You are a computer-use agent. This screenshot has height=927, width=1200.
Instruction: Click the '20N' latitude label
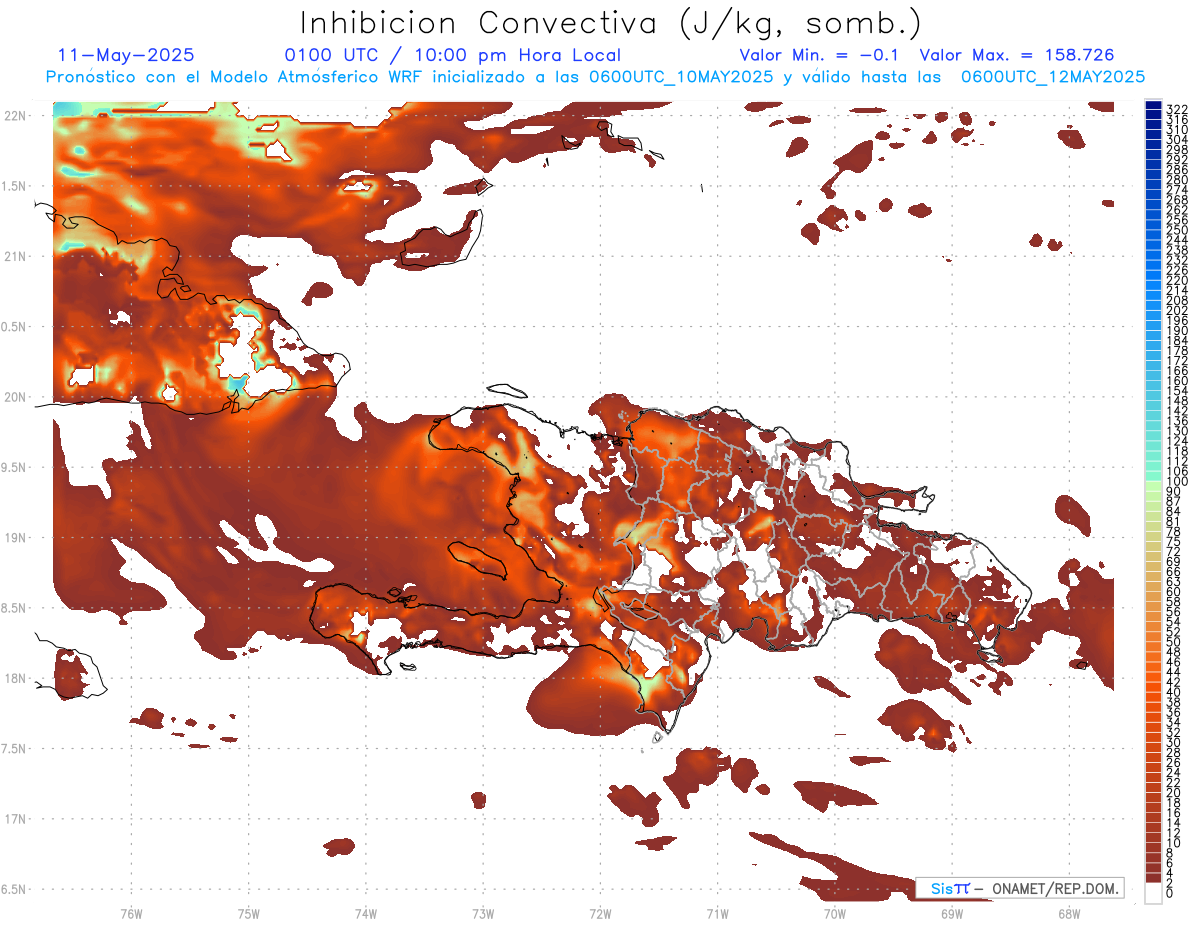point(17,397)
